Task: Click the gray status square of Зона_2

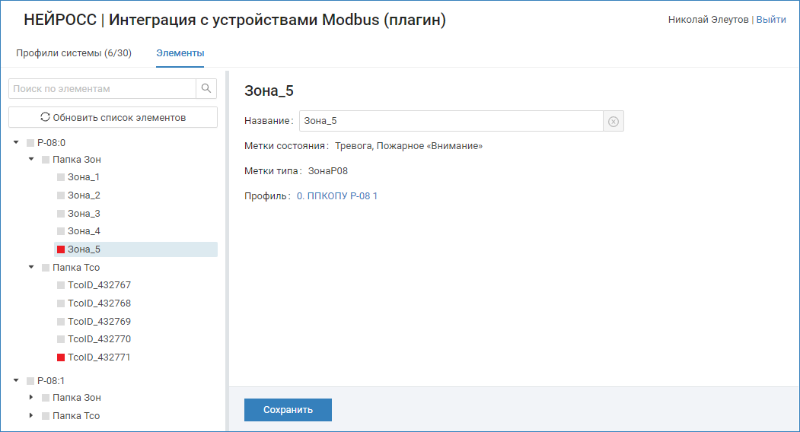Action: coord(61,195)
